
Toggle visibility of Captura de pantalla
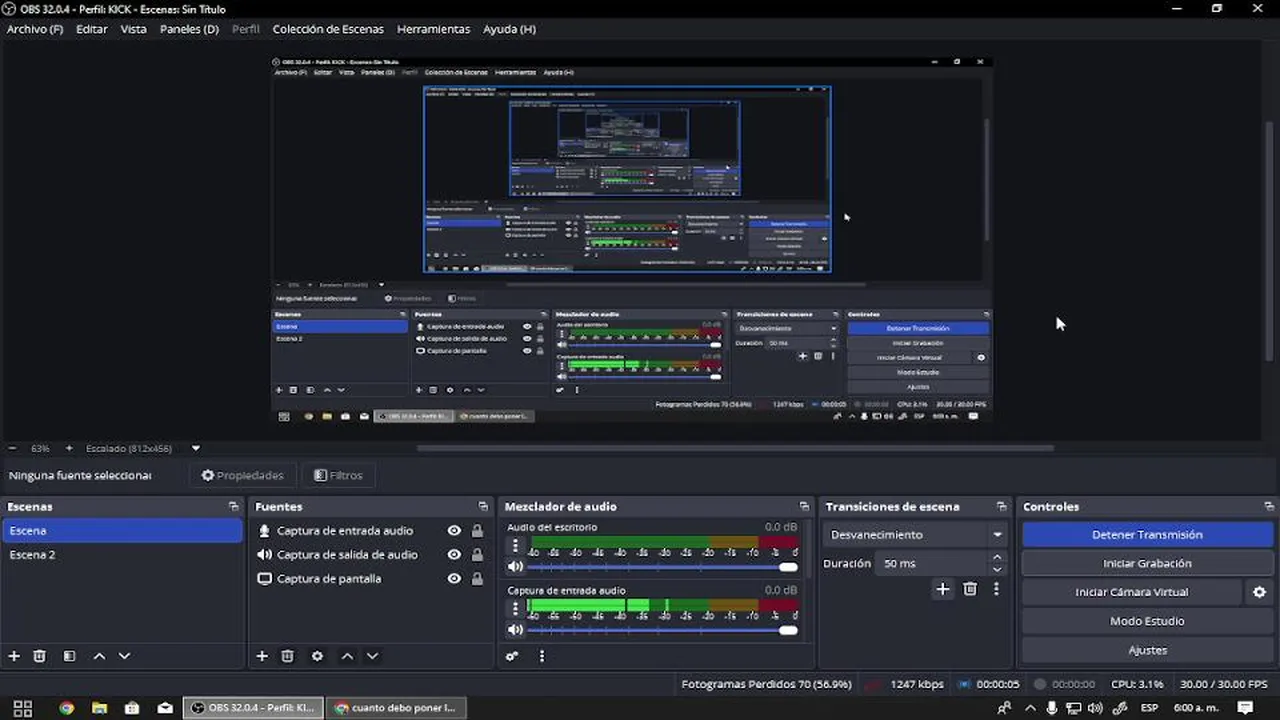(454, 579)
